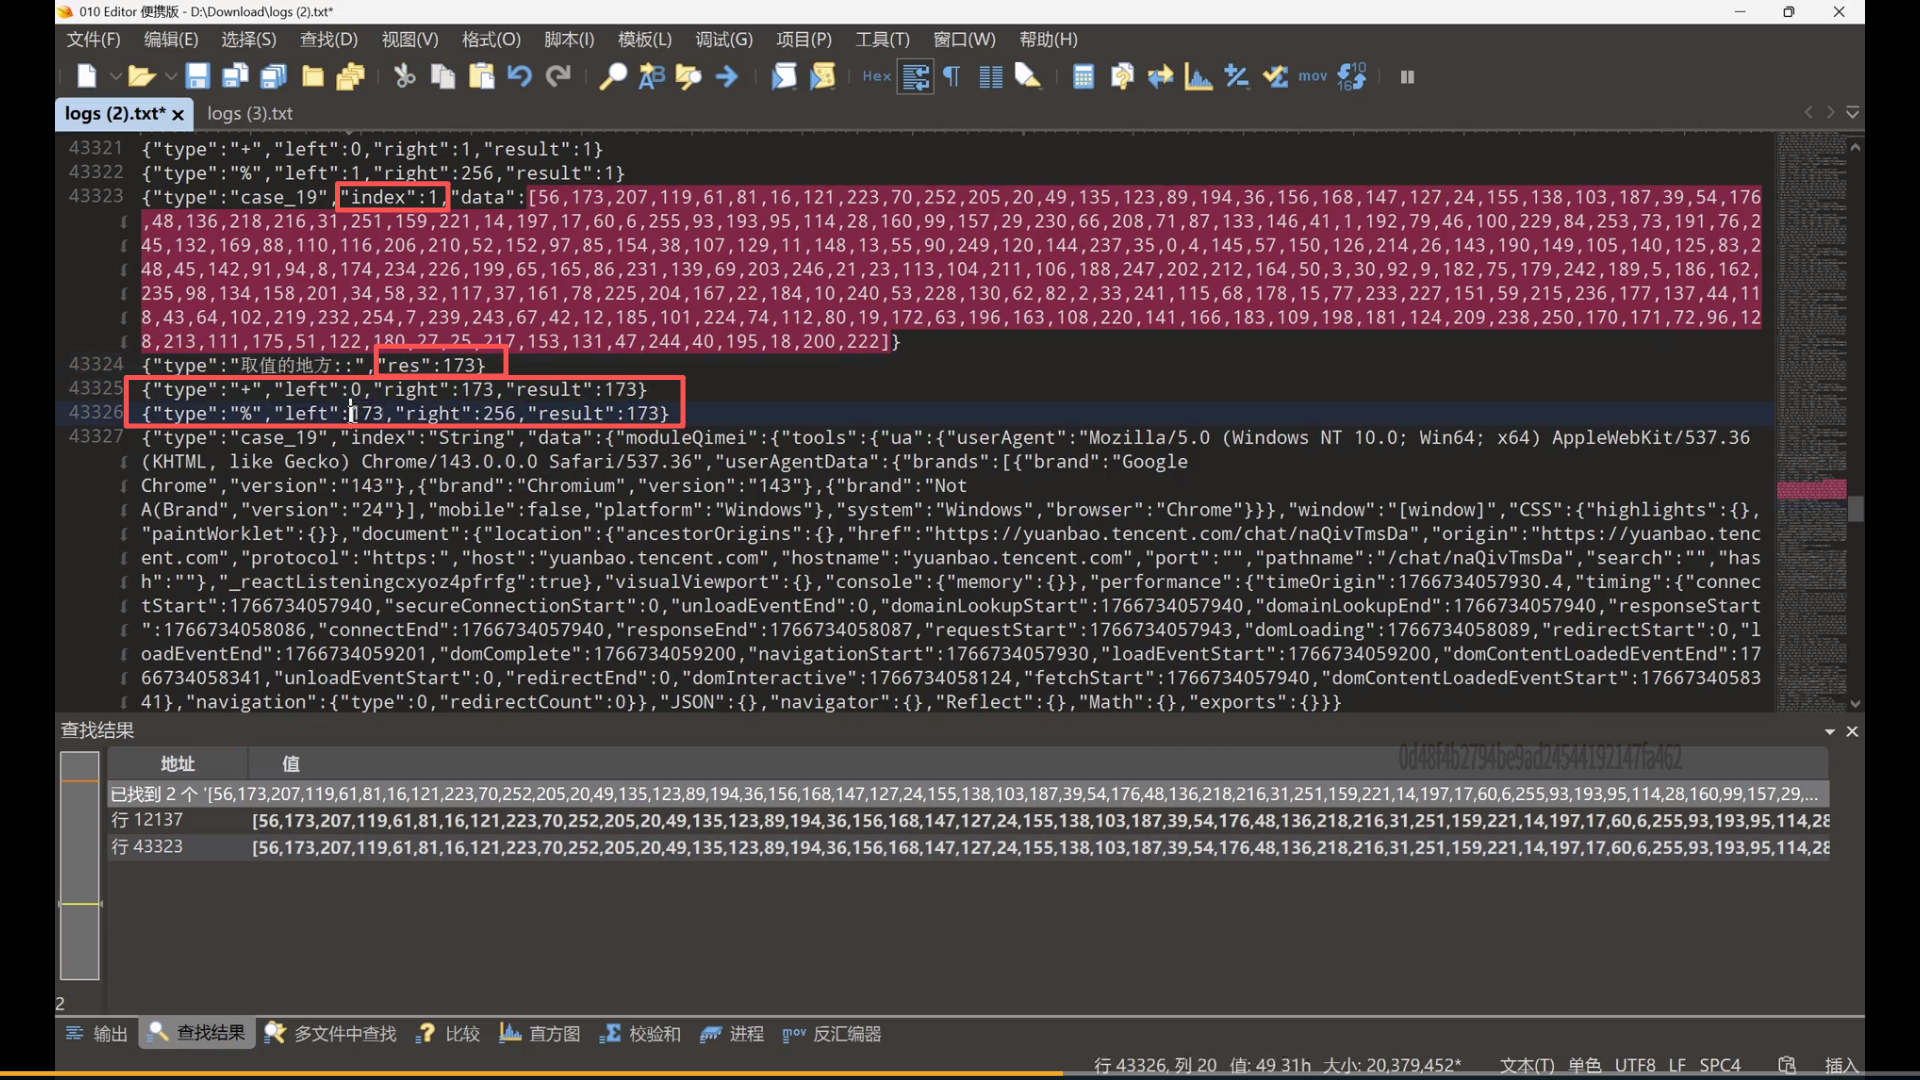The image size is (1920, 1080).
Task: Open the base converter icon
Action: pos(1351,76)
